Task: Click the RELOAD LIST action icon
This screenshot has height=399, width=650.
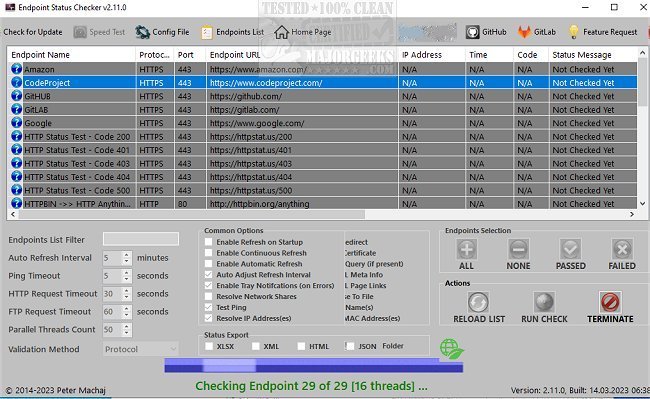Action: 478,302
